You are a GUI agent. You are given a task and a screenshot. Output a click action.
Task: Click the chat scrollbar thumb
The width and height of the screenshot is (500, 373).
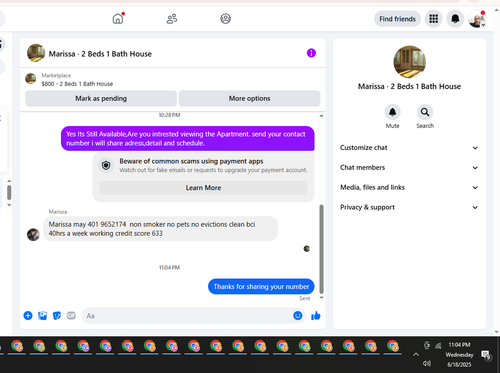[x=321, y=248]
